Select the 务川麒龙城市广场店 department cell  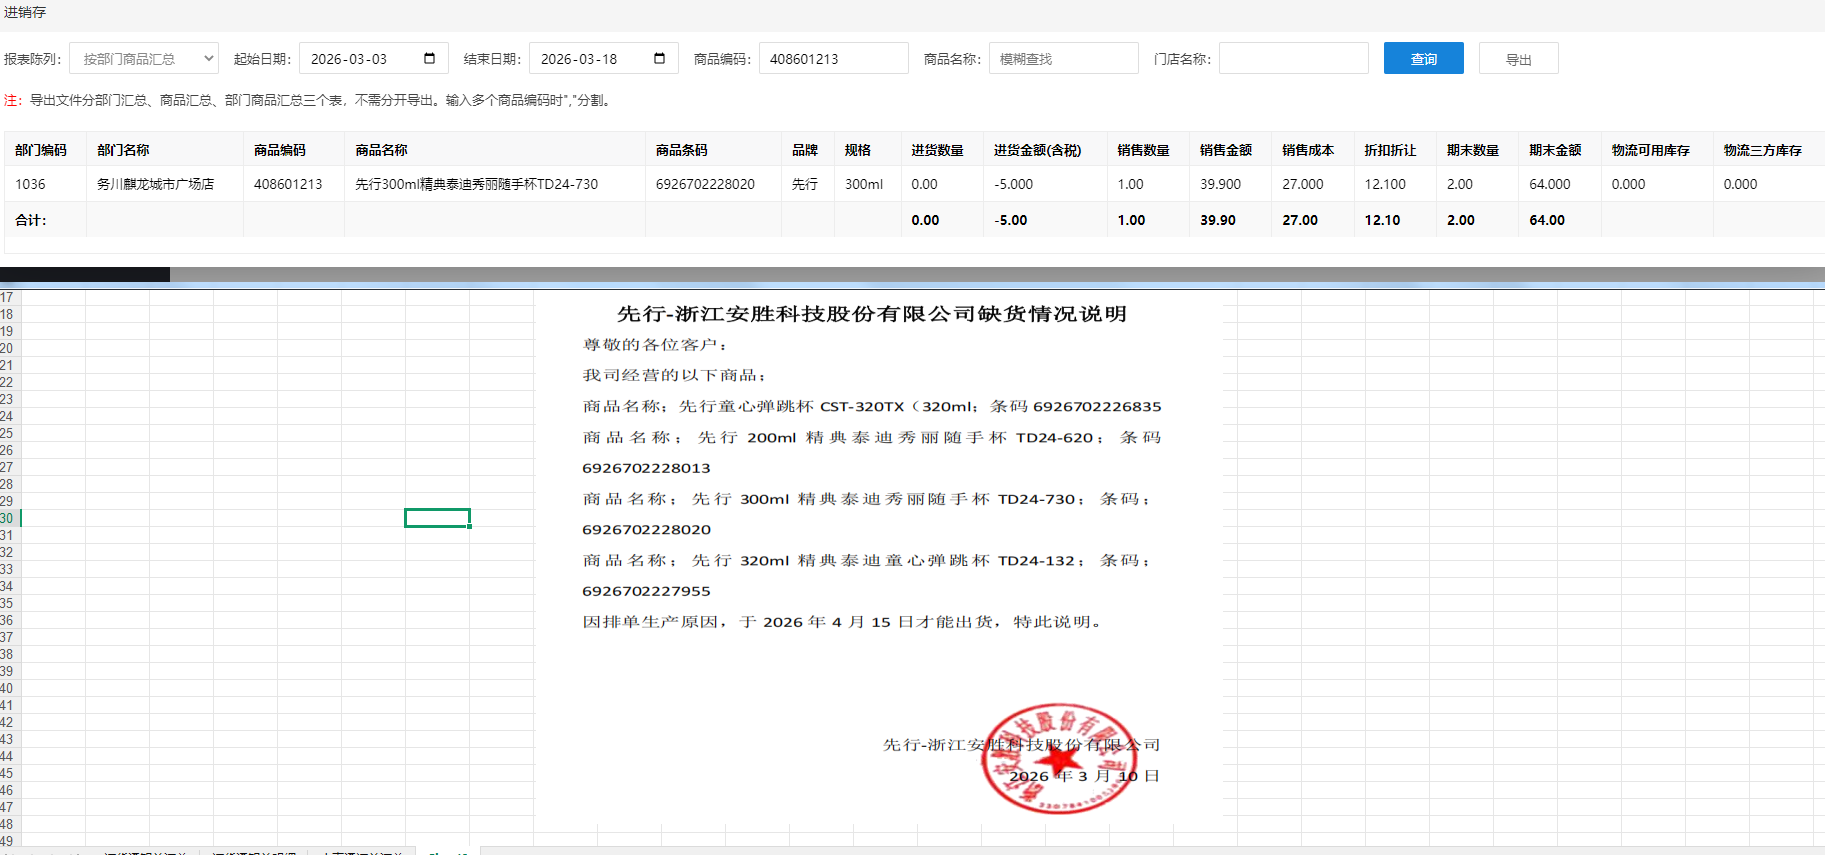[x=155, y=184]
